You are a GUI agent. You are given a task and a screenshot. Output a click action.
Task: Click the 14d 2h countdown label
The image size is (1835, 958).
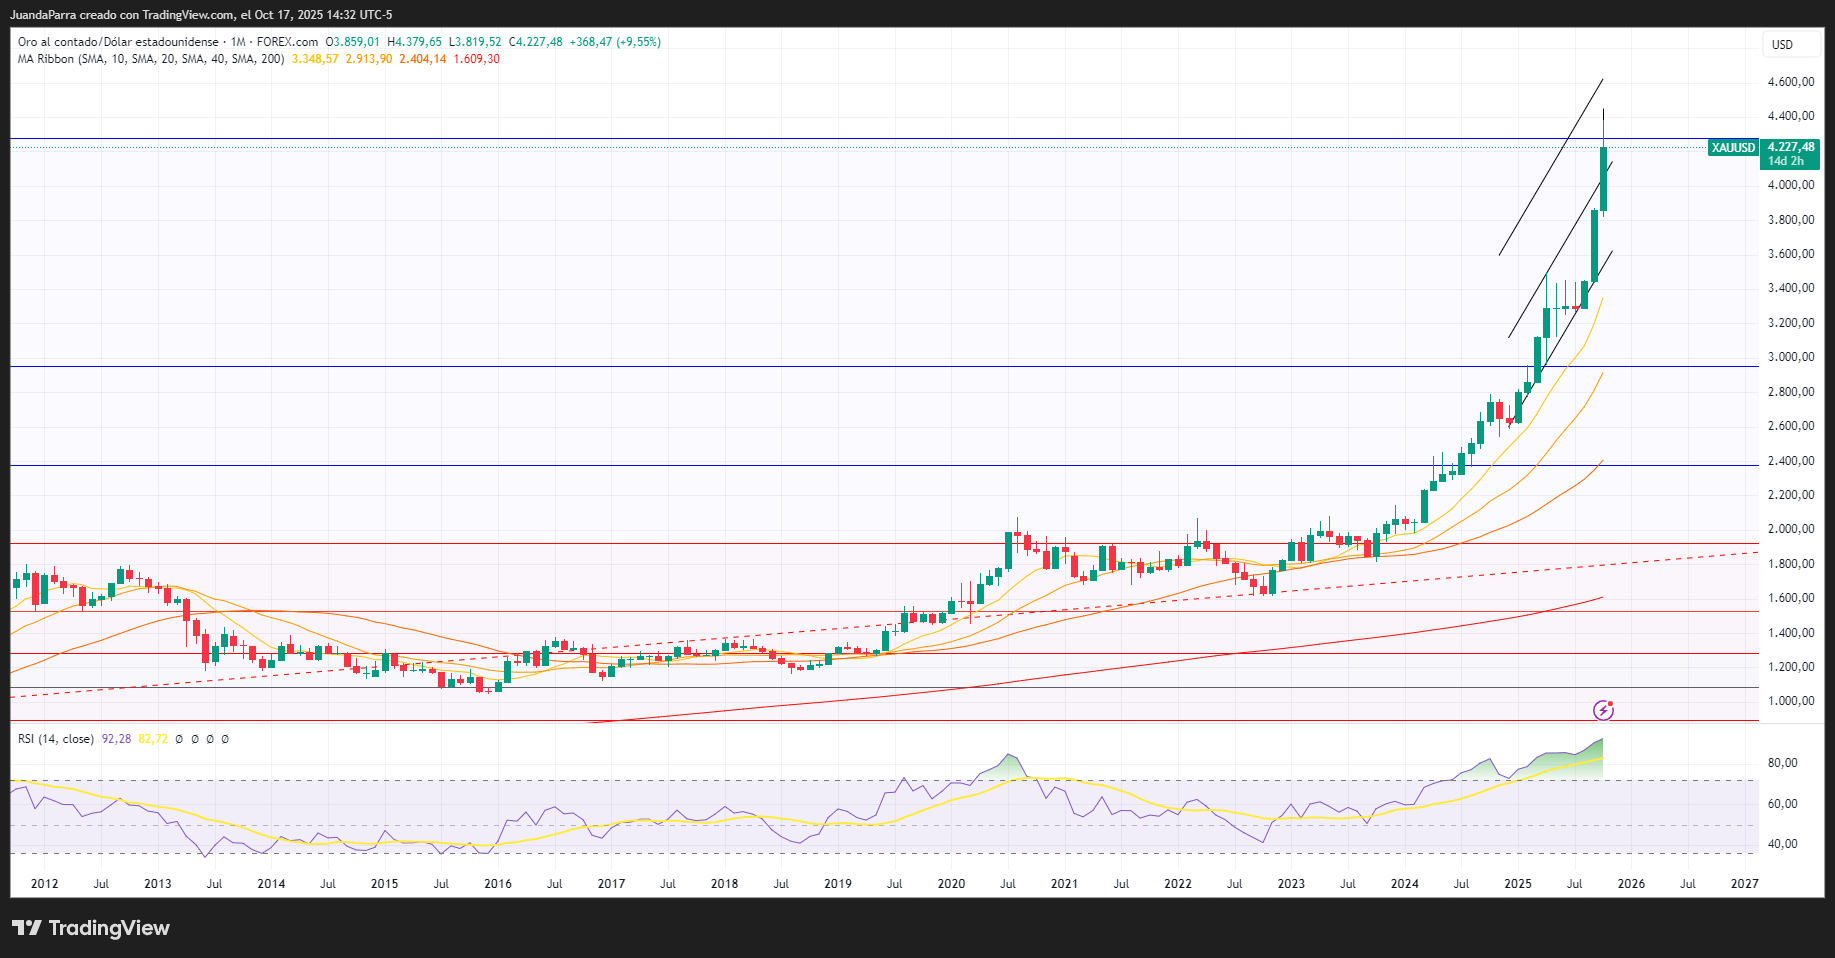[1785, 161]
